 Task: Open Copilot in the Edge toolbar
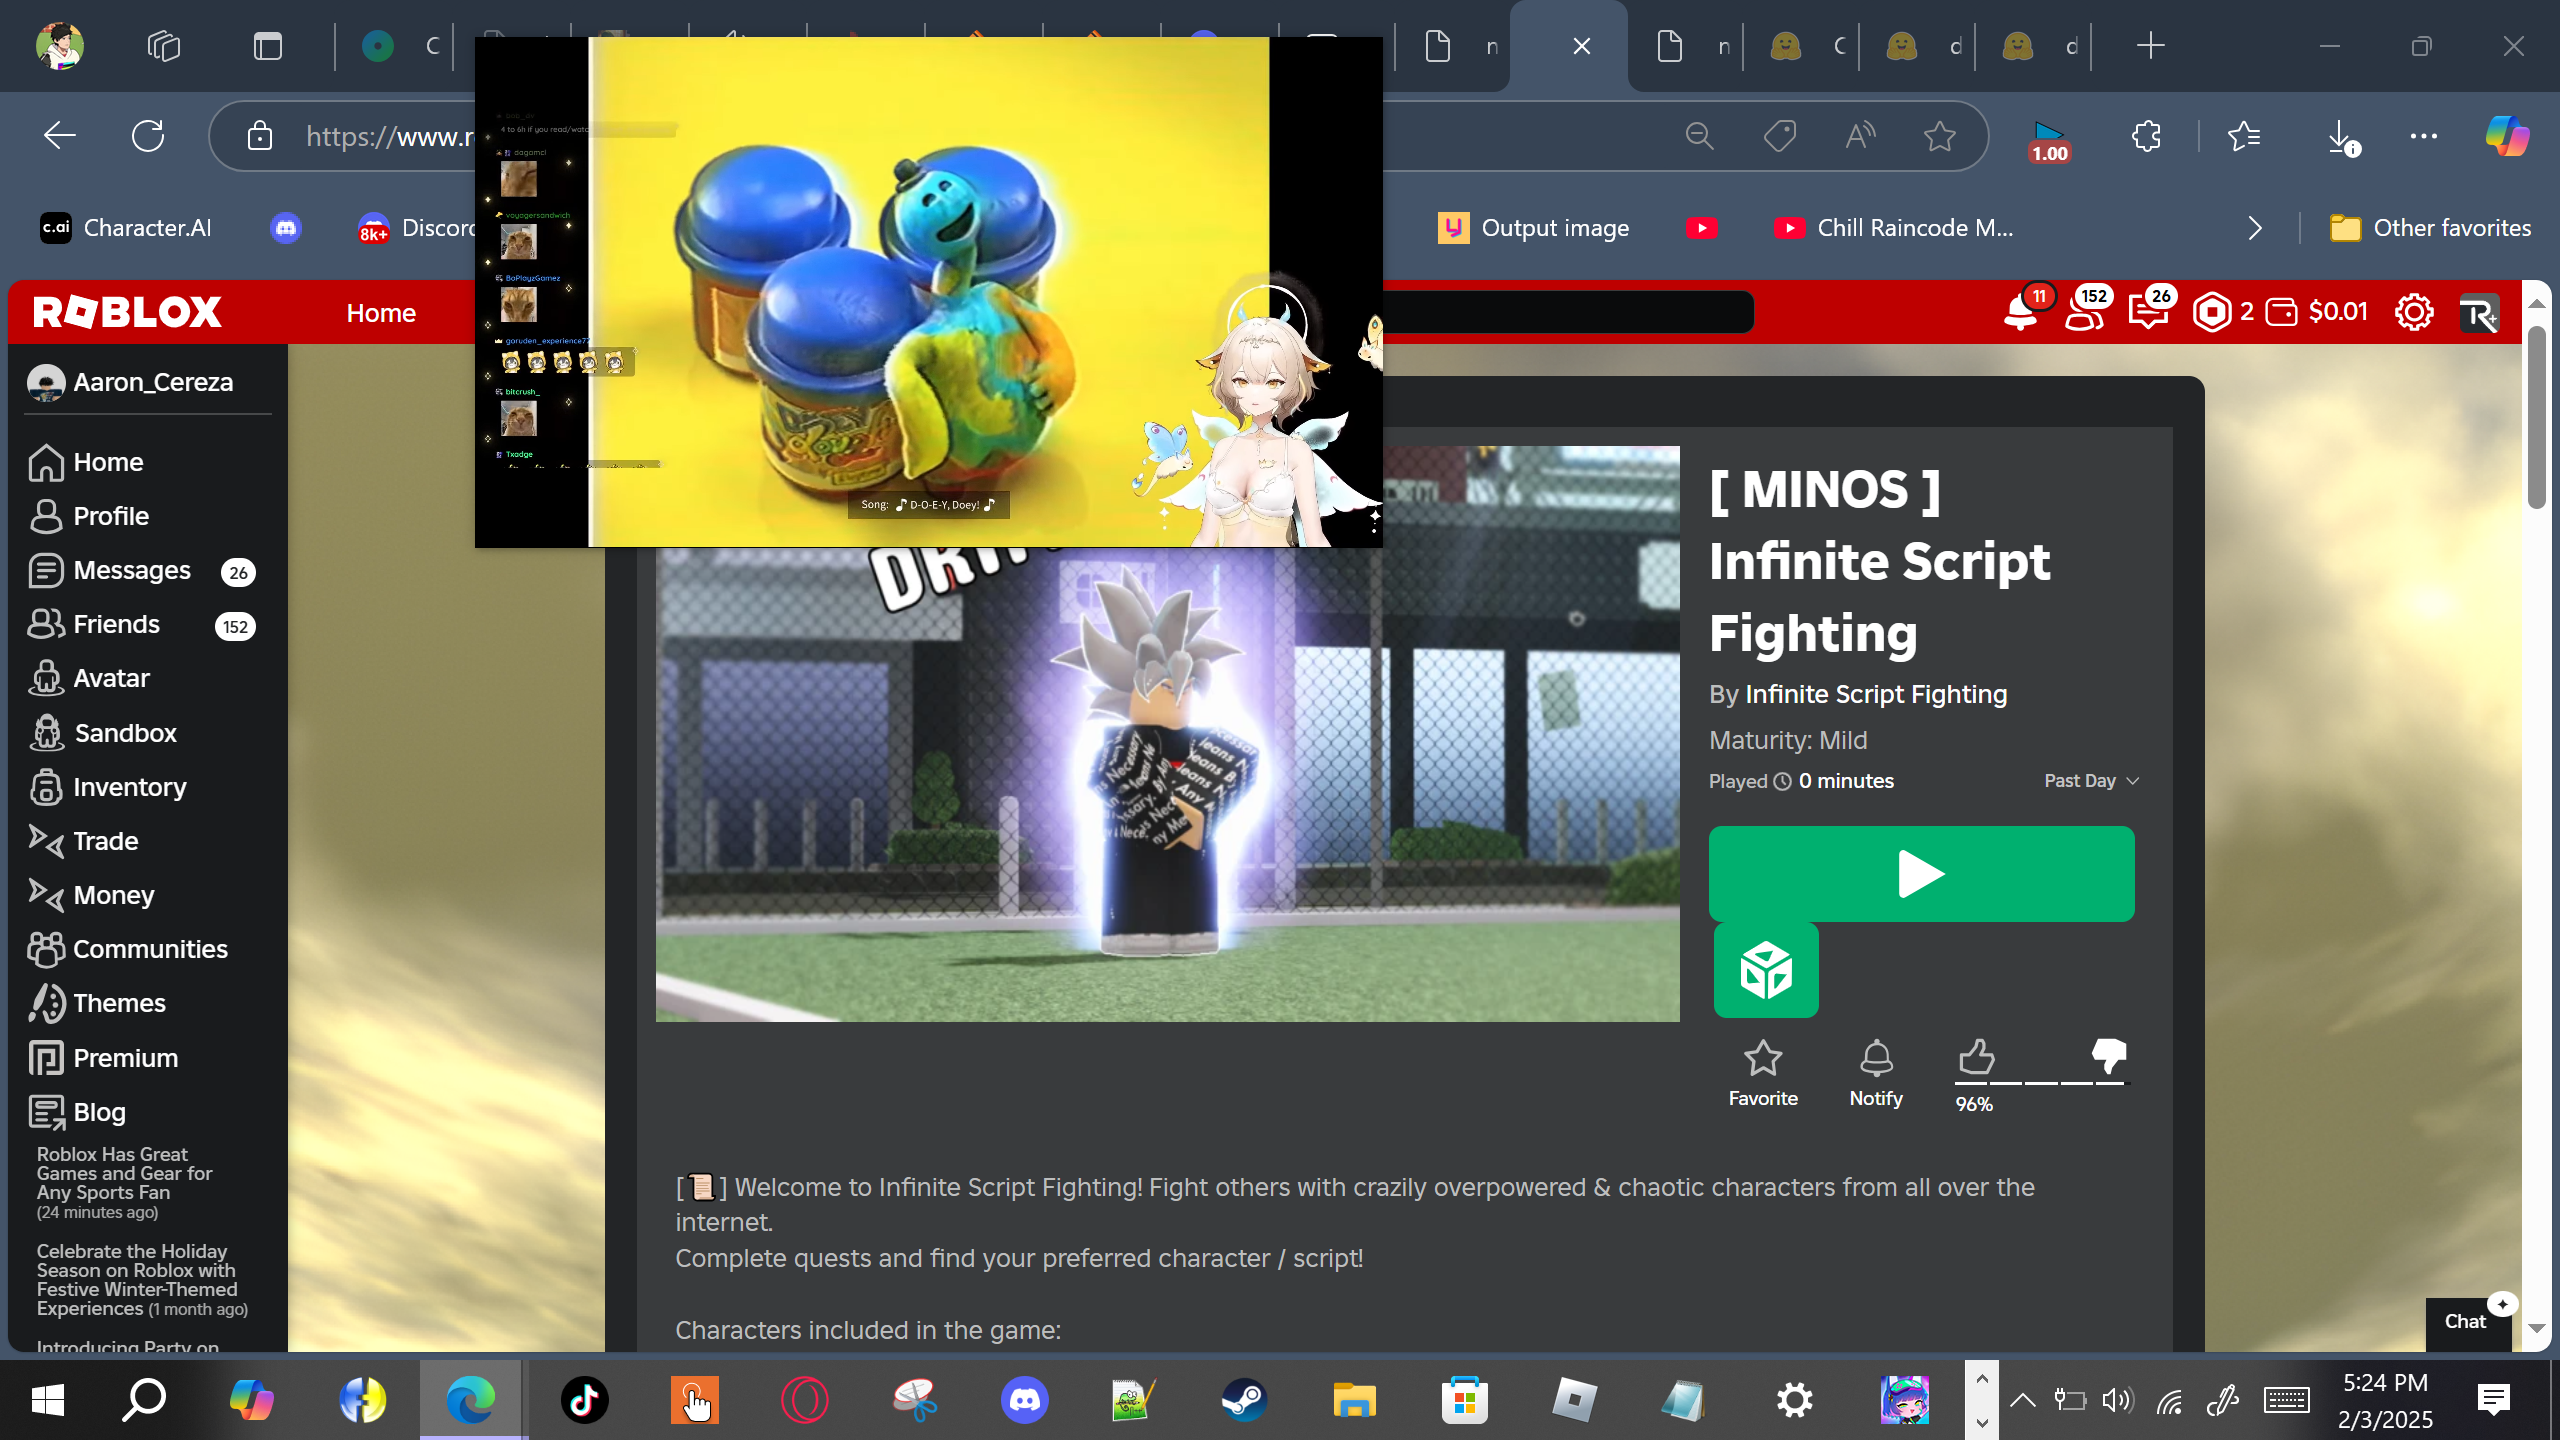tap(2507, 136)
